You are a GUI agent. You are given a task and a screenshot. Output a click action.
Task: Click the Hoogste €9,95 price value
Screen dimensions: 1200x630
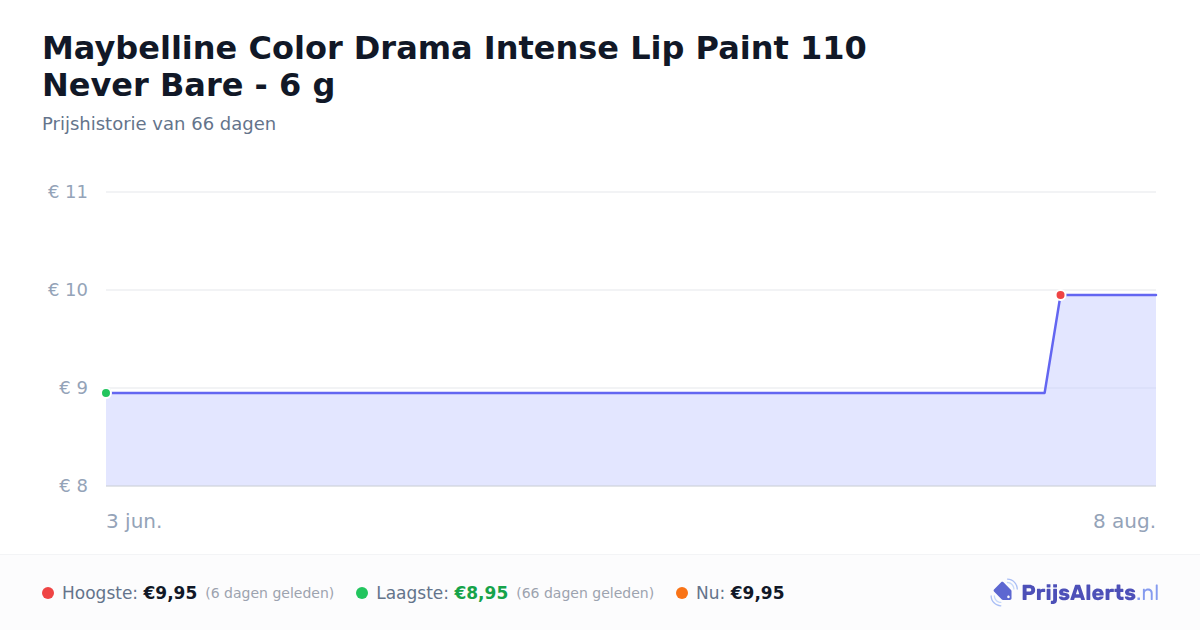click(x=170, y=593)
